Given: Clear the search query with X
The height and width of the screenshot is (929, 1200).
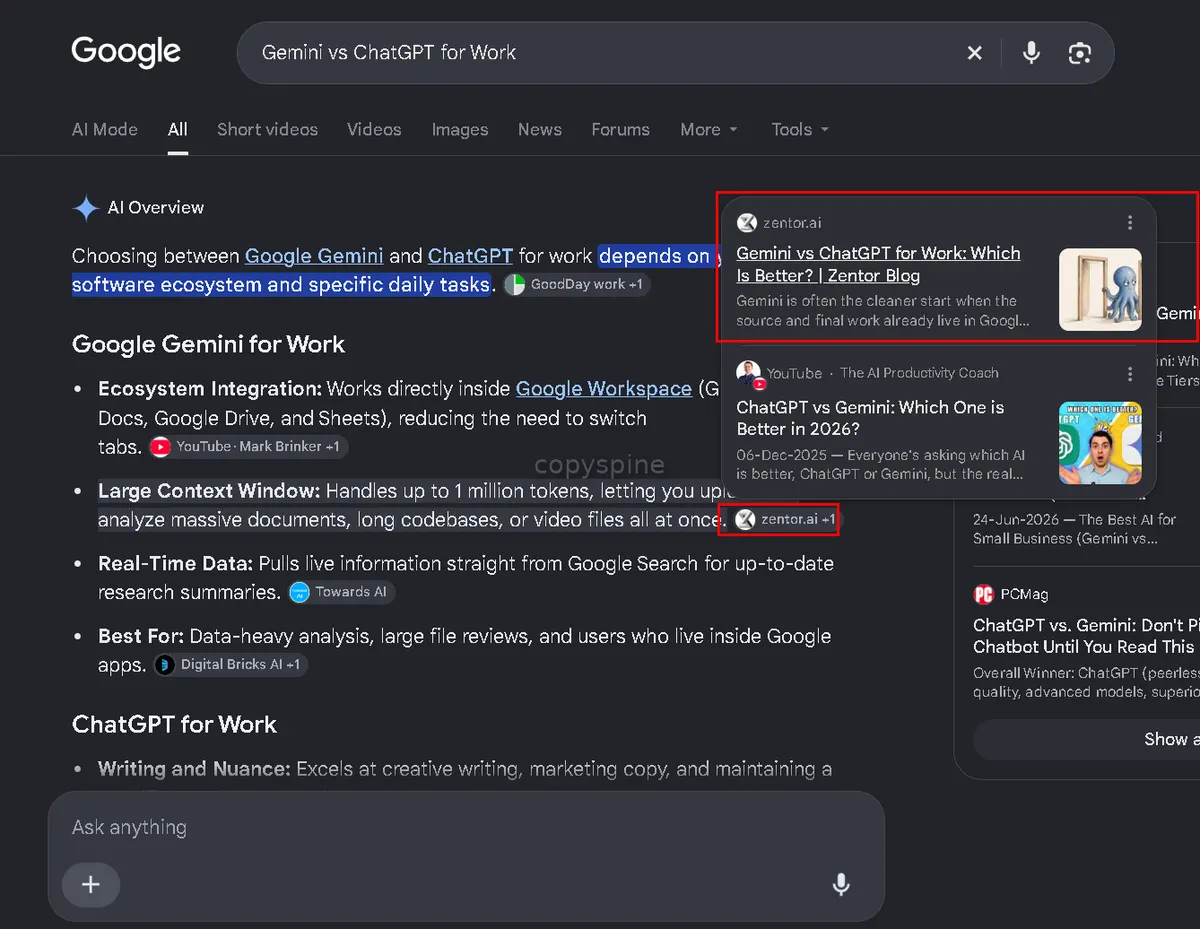Looking at the screenshot, I should pyautogui.click(x=974, y=53).
